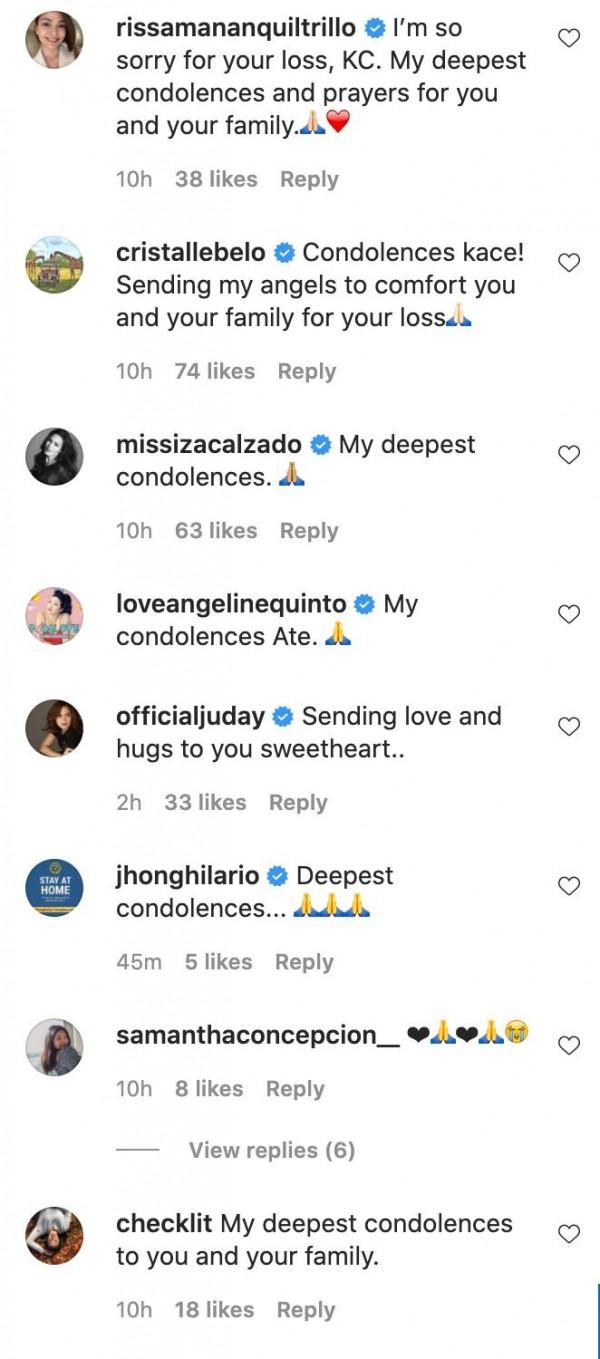The image size is (600, 1359).
Task: Open loveangelinequinto's profile avatar
Action: click(54, 616)
